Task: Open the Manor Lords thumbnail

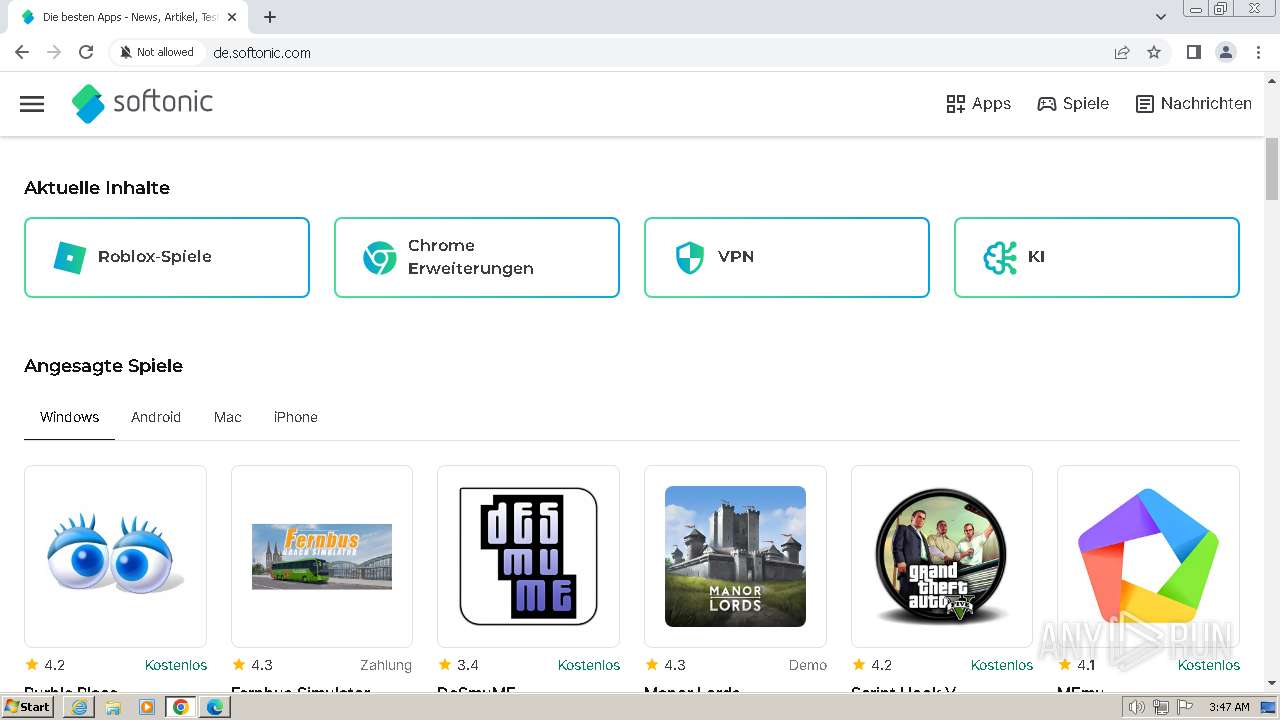Action: [x=735, y=556]
